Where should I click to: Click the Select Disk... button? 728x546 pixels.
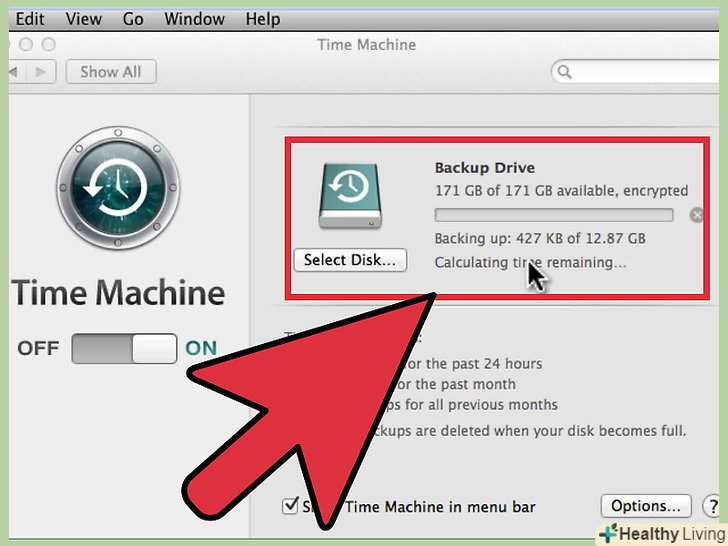point(351,260)
